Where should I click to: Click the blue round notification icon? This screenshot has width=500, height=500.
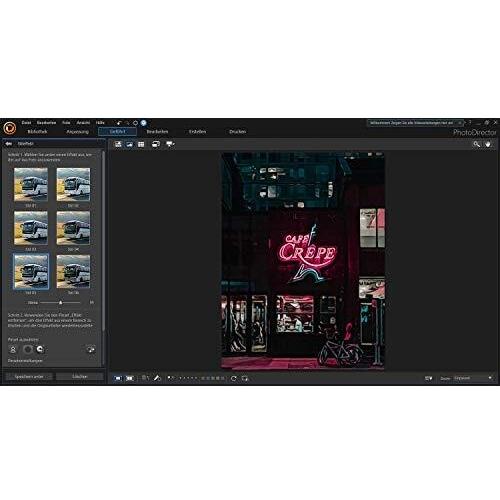coord(144,123)
